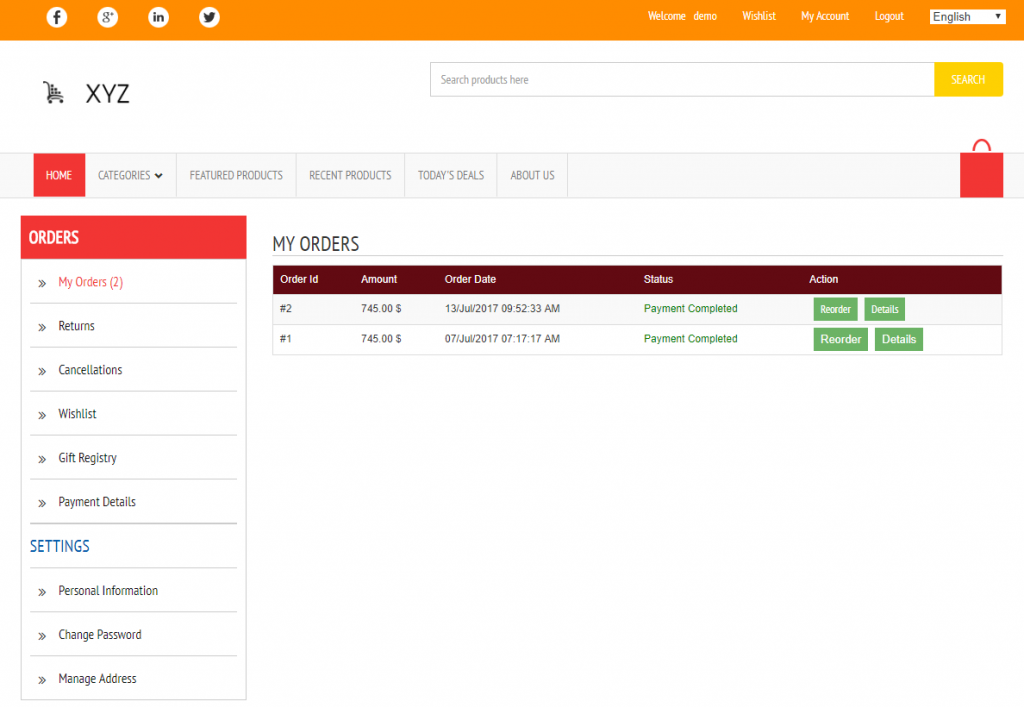Open Personal Information settings
Viewport: 1024px width, 708px height.
pos(108,590)
